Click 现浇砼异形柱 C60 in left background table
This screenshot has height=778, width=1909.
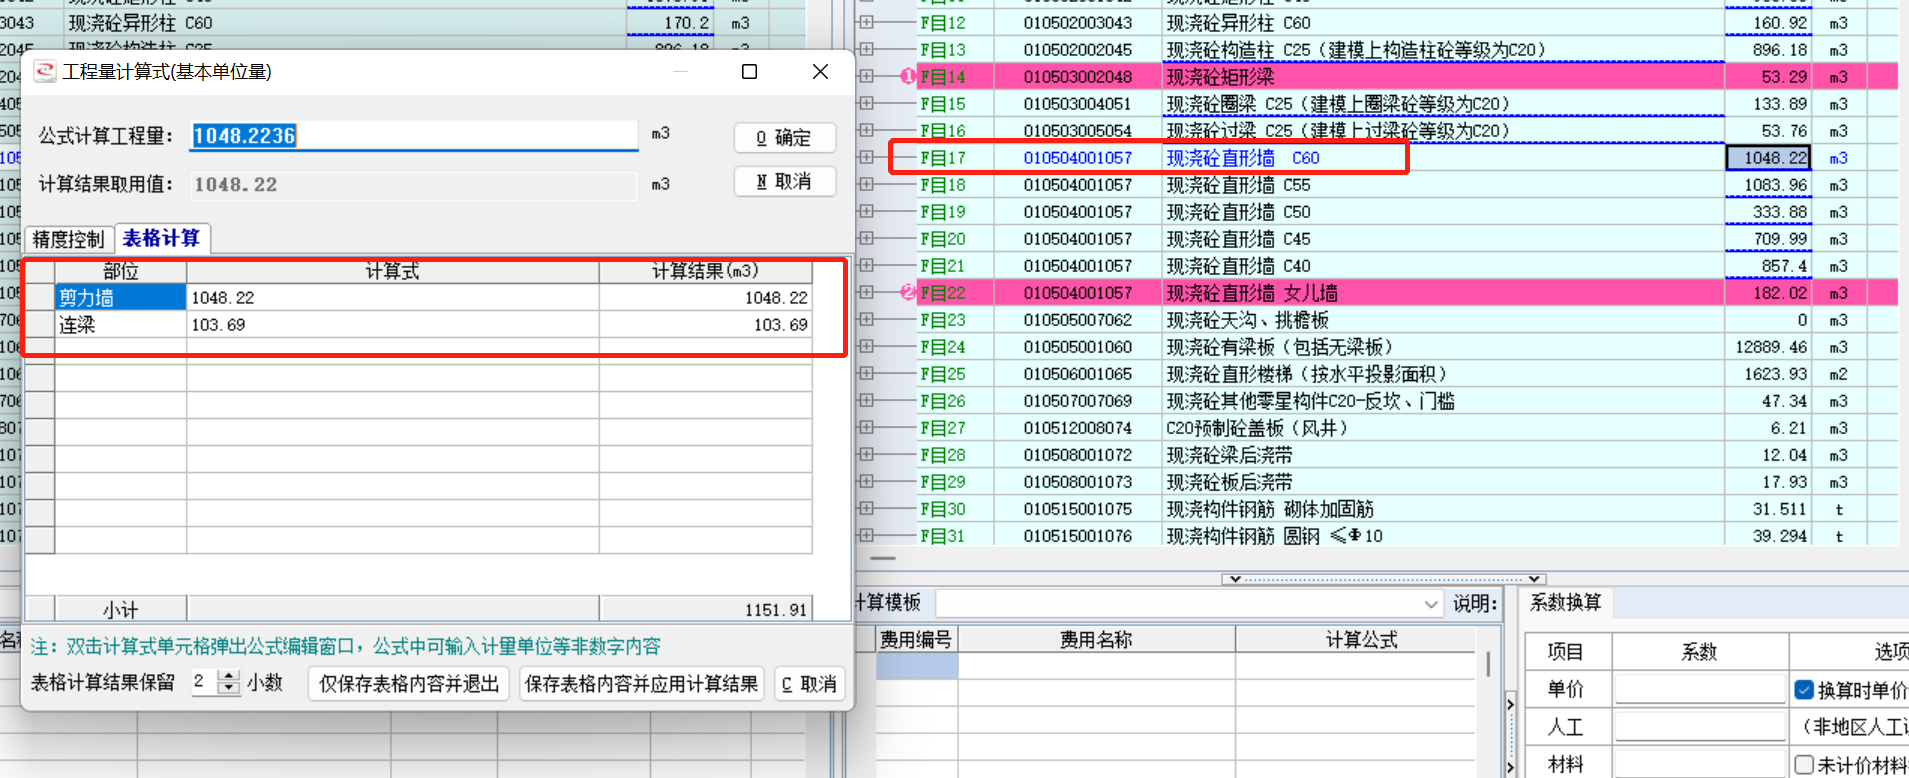140,22
